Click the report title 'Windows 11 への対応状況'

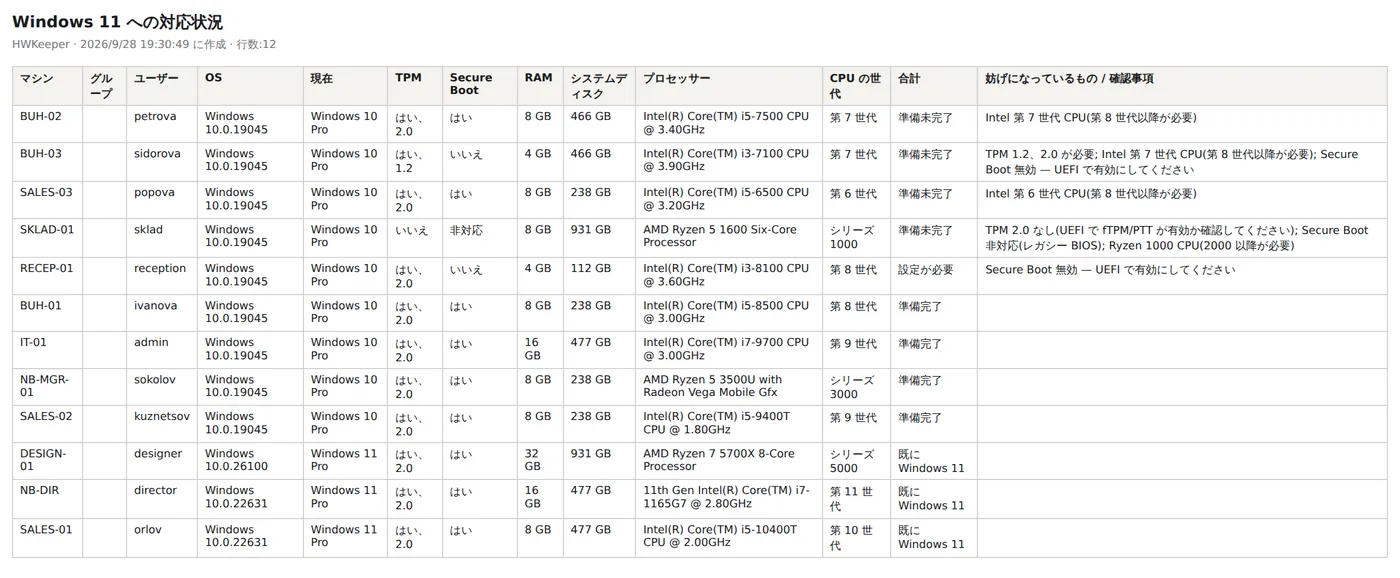[117, 22]
